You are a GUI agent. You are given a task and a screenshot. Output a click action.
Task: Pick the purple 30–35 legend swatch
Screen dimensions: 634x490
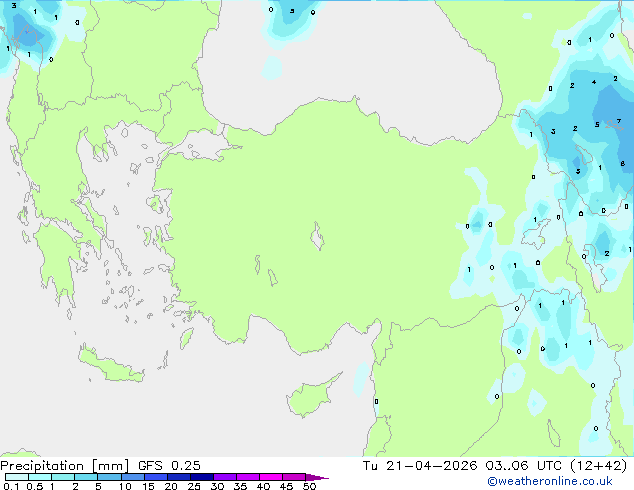coord(225,477)
